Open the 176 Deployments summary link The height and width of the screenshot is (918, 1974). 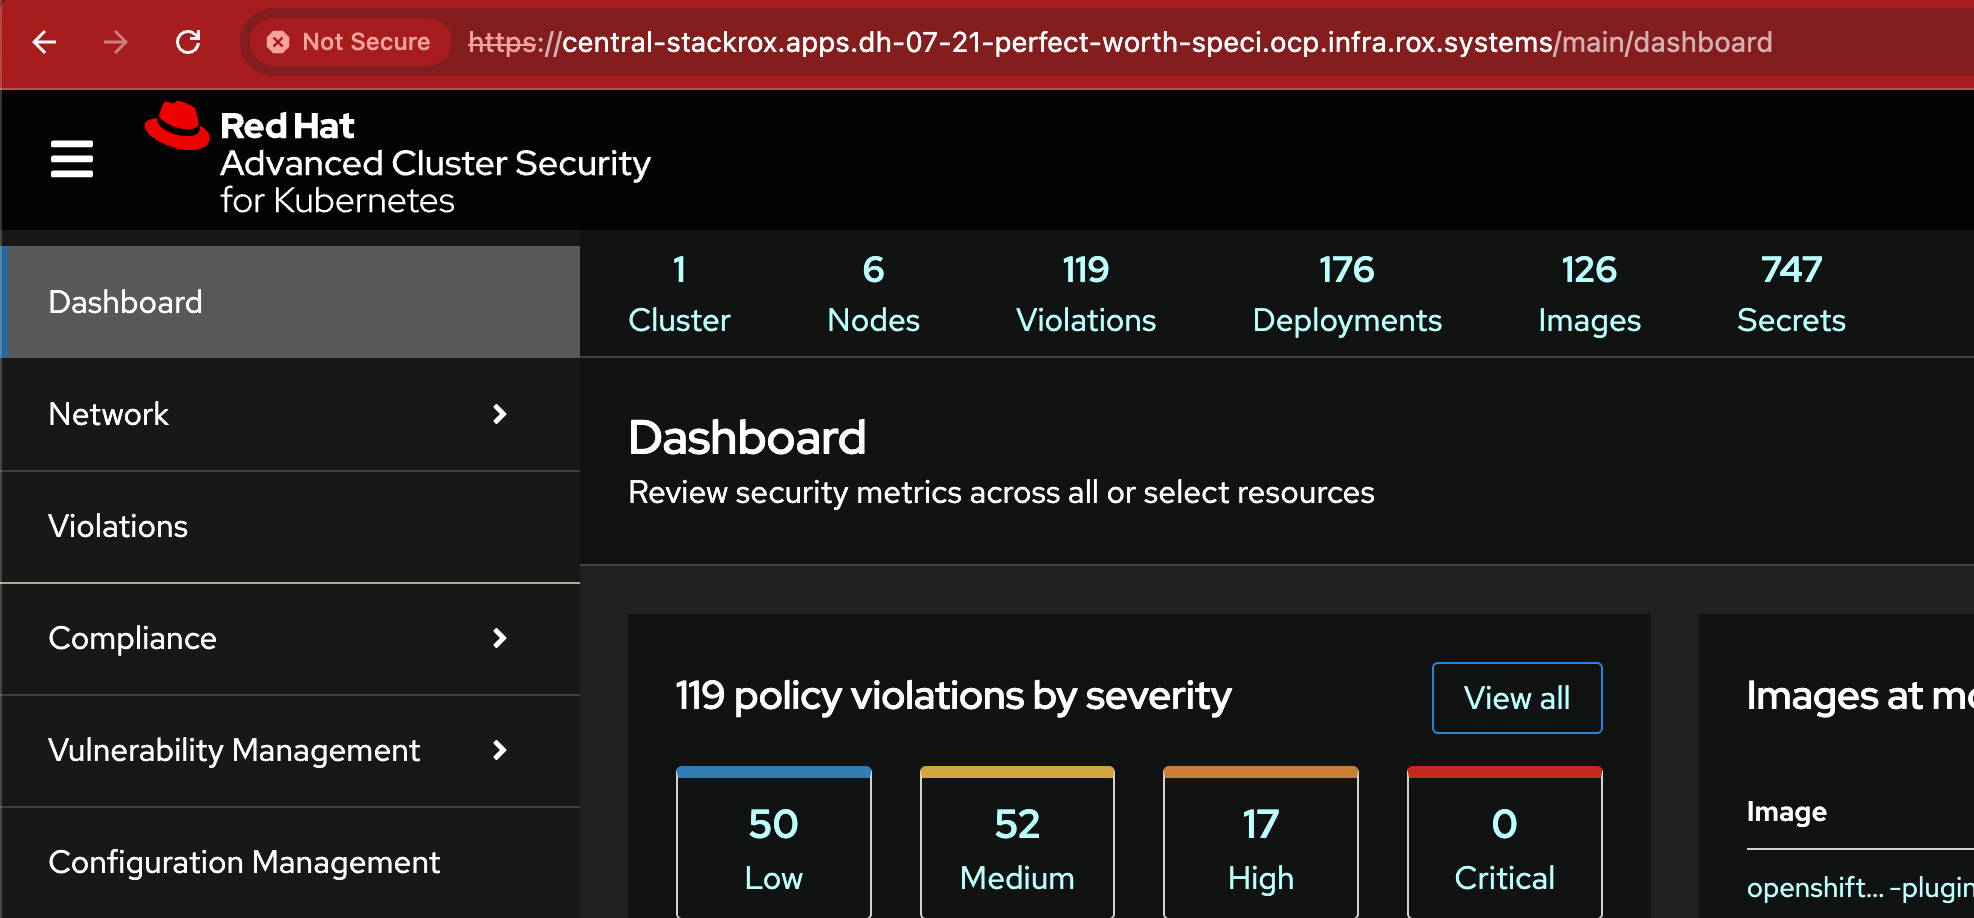click(x=1346, y=295)
